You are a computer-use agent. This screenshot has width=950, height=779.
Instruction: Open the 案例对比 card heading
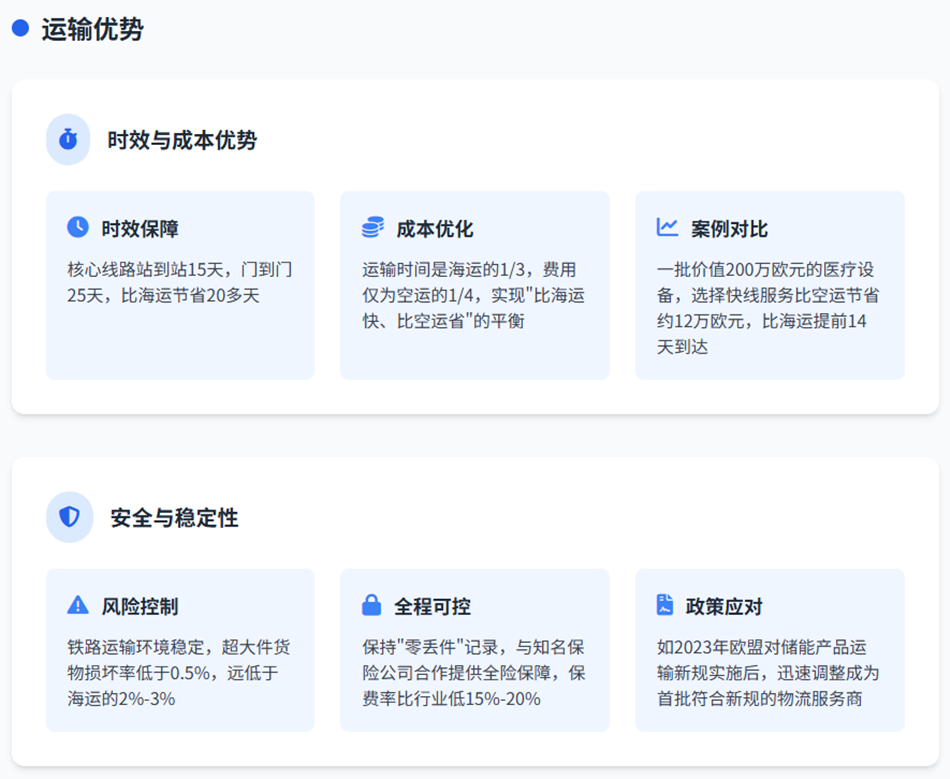(730, 229)
